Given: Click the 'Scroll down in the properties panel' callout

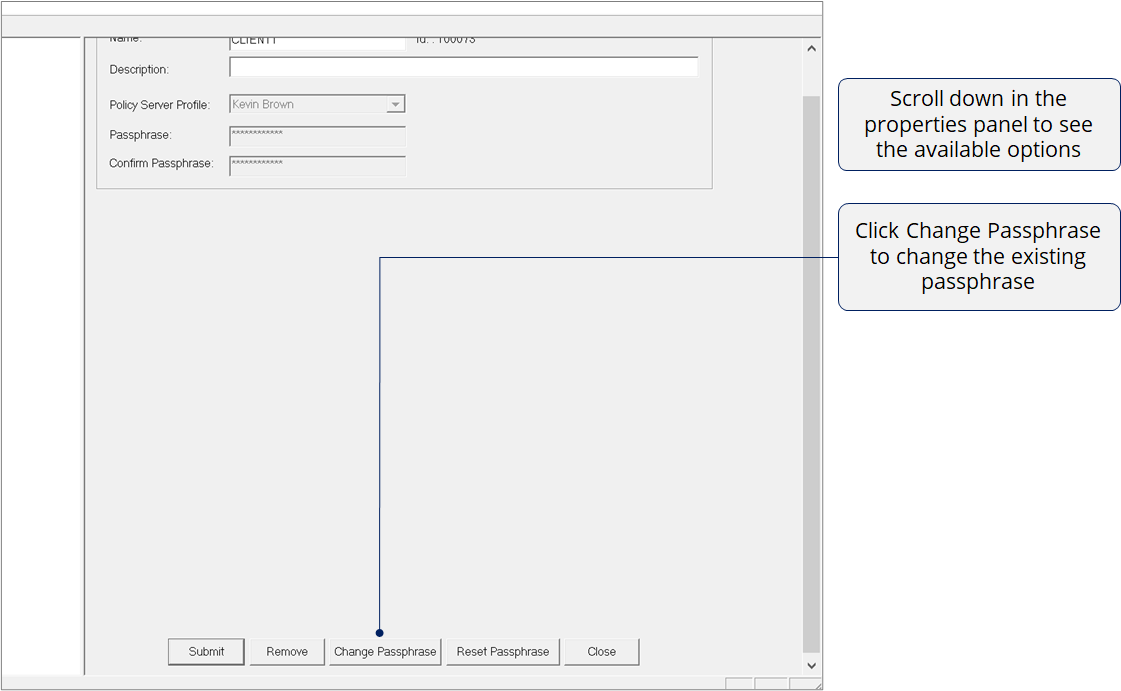Looking at the screenshot, I should (978, 125).
